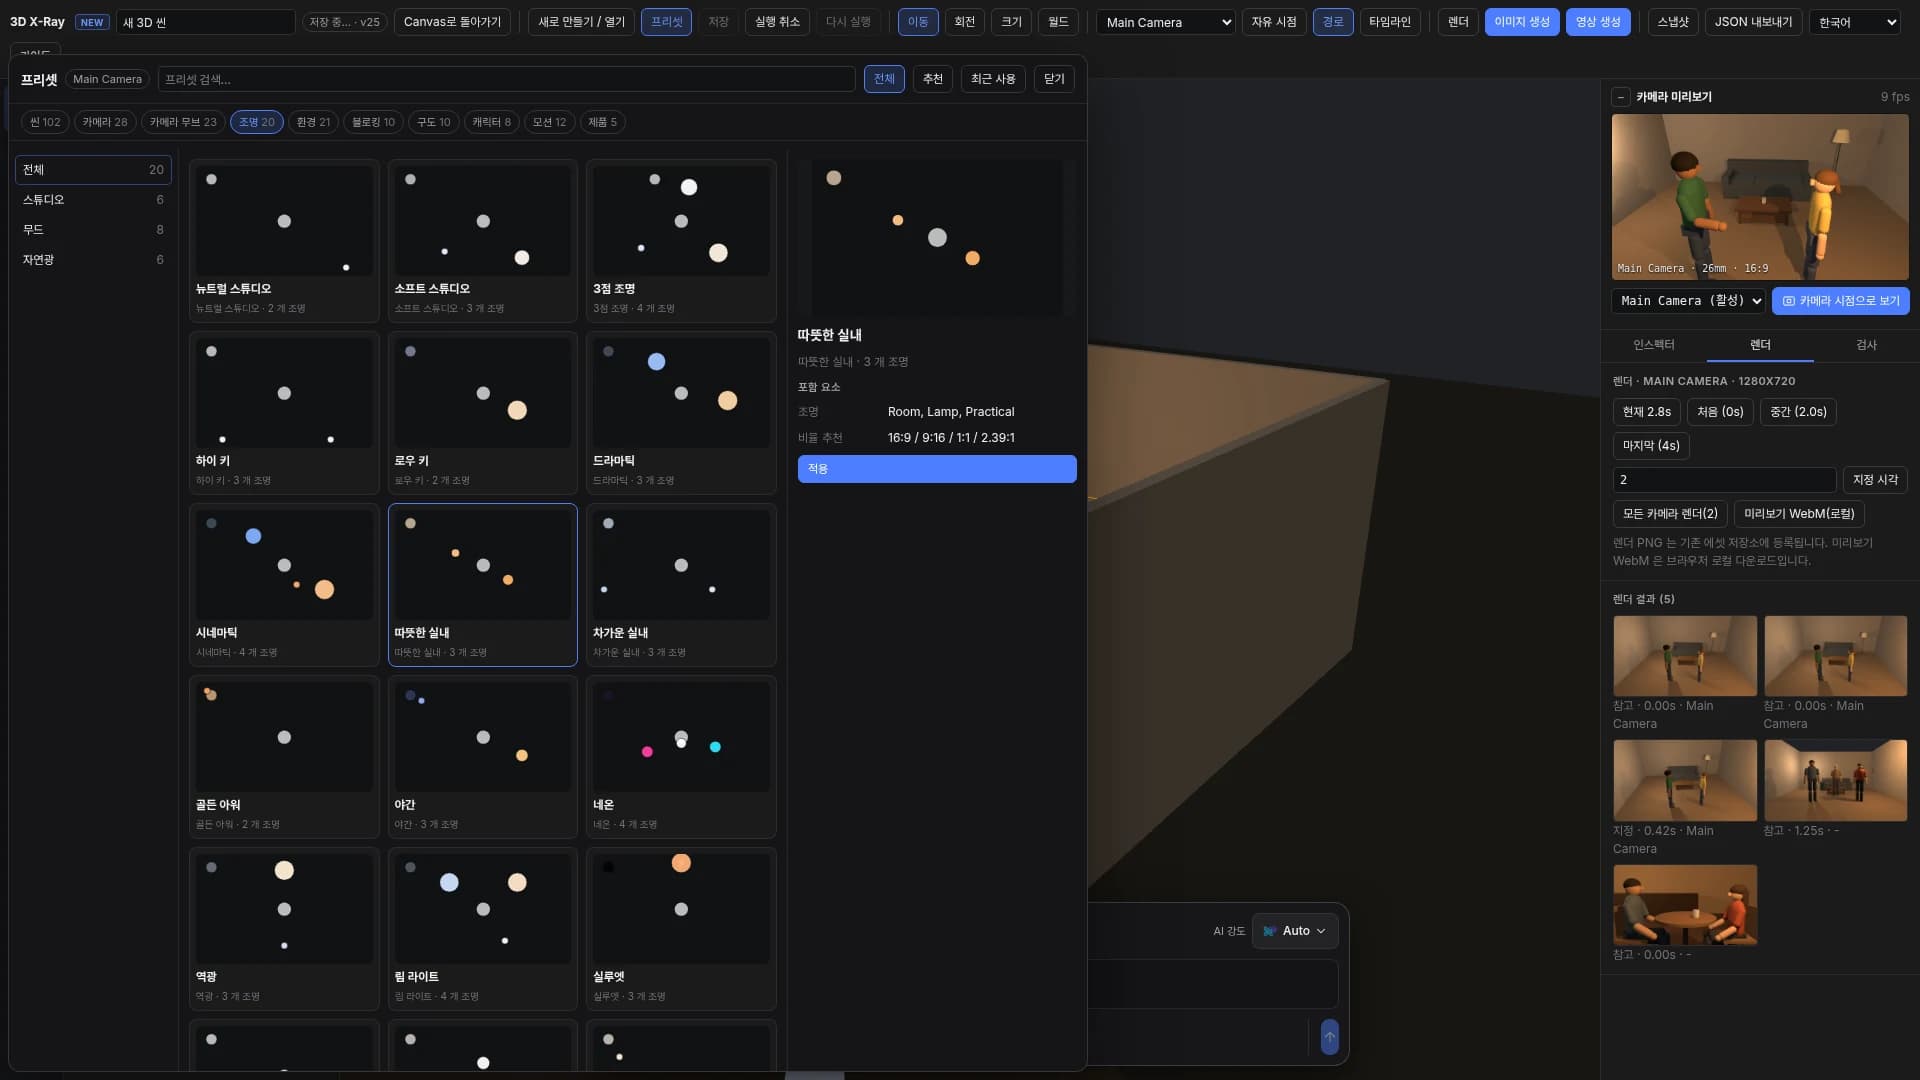Switch to the 검사 tab

click(1866, 345)
